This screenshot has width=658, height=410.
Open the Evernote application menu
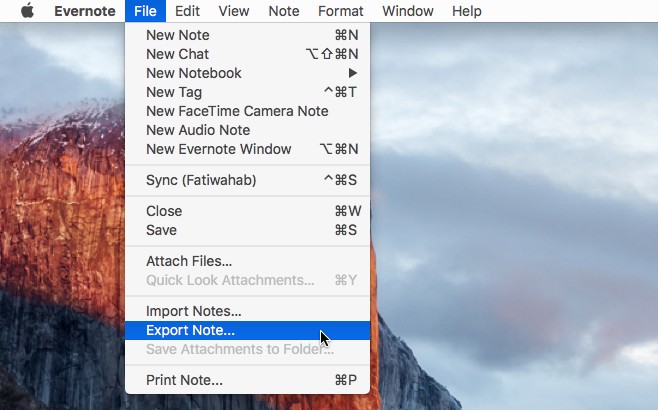[x=85, y=11]
